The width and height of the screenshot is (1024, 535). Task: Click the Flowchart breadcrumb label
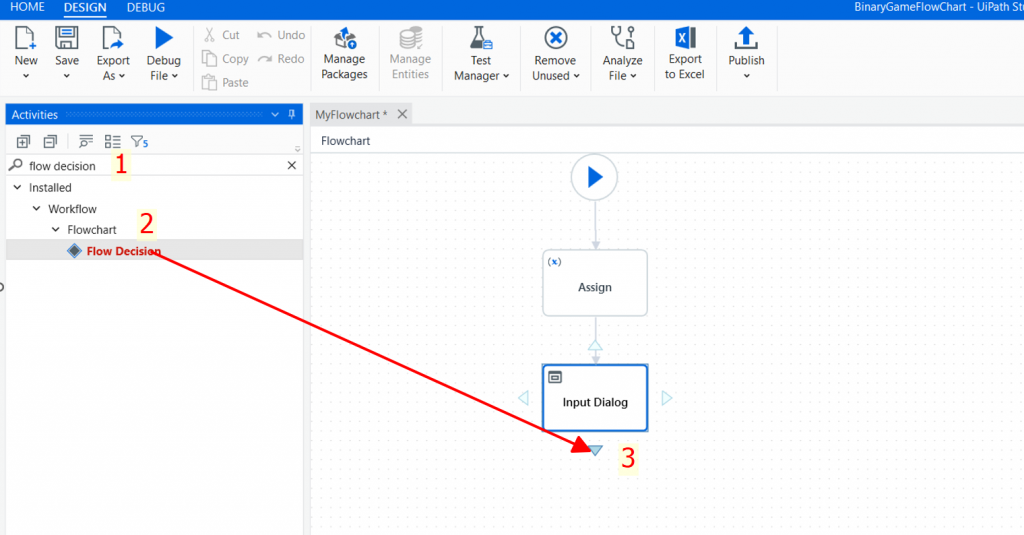345,140
